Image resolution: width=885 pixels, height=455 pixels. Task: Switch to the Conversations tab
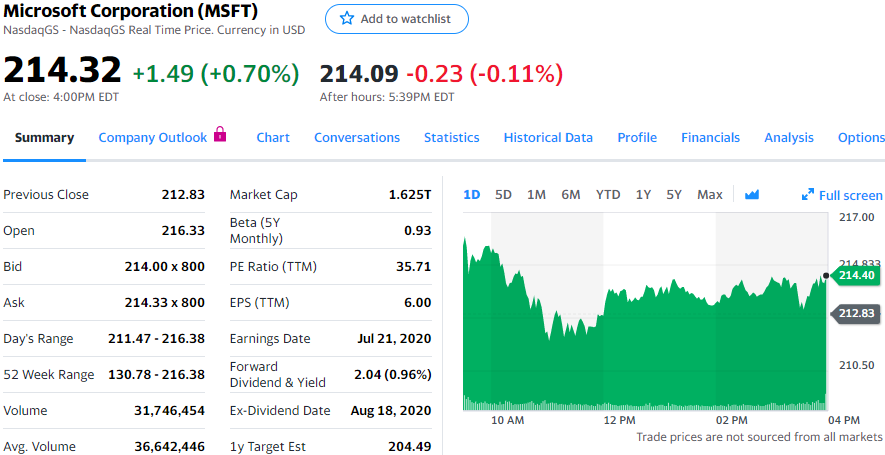[x=357, y=138]
